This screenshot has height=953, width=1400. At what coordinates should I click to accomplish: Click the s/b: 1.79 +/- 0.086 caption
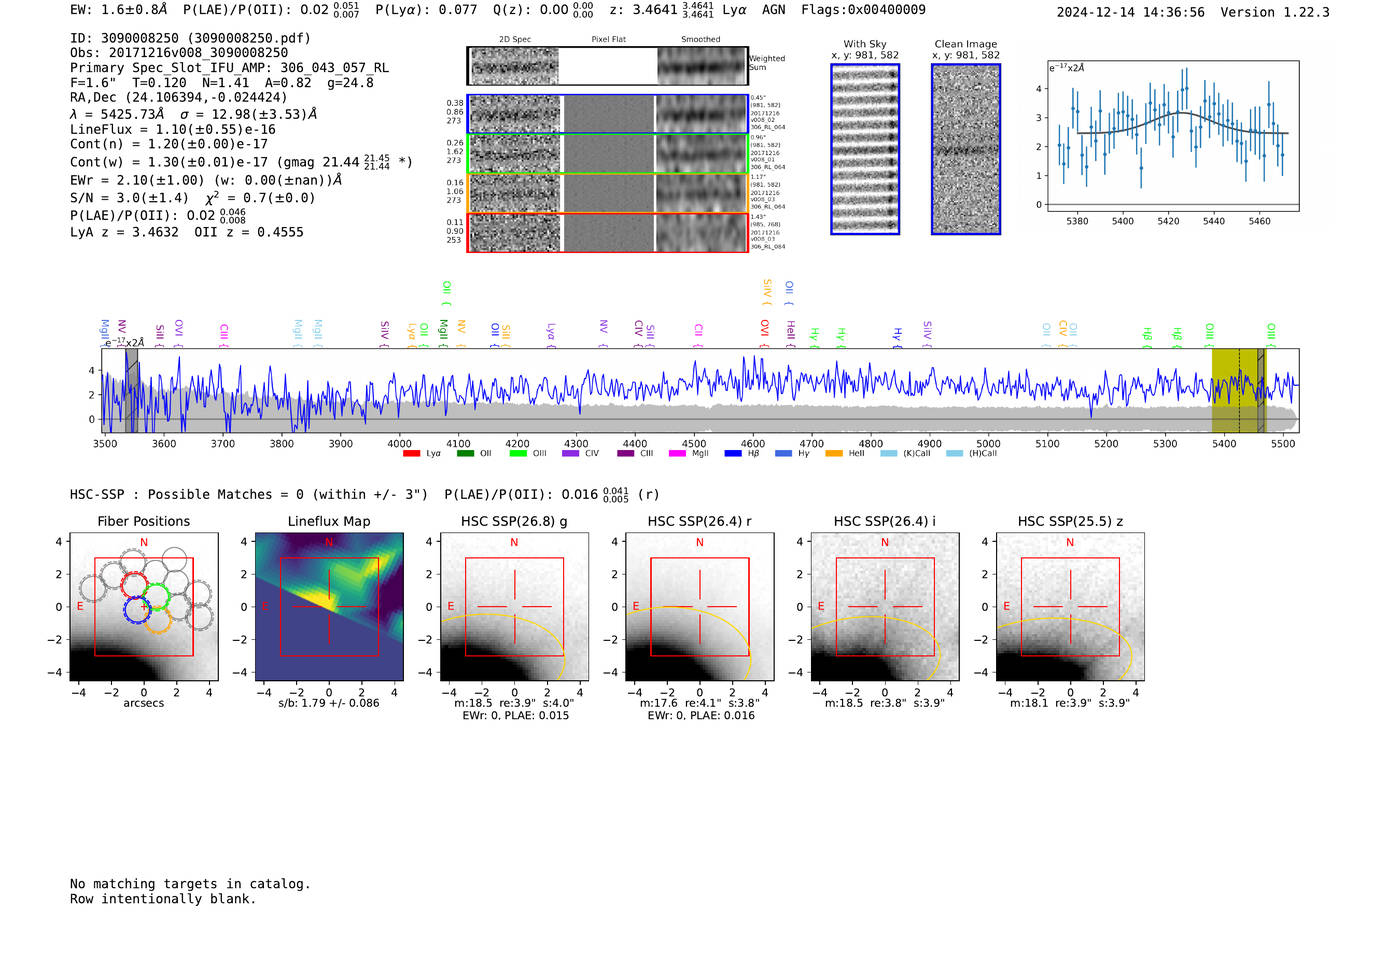[x=329, y=703]
